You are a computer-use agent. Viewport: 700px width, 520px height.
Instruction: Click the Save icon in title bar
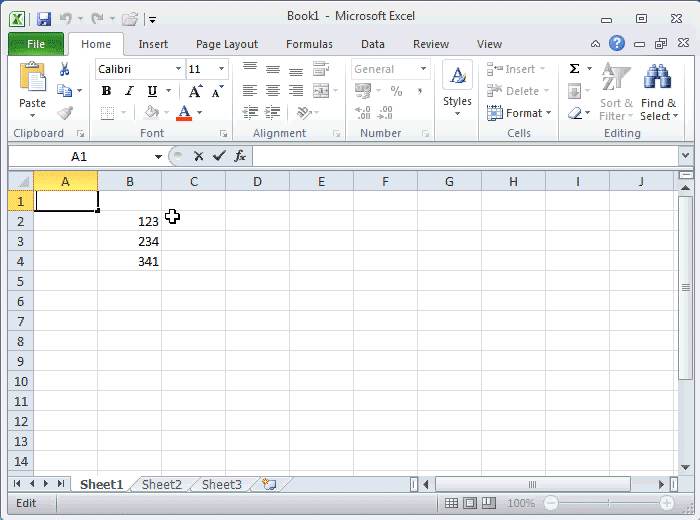(x=43, y=18)
